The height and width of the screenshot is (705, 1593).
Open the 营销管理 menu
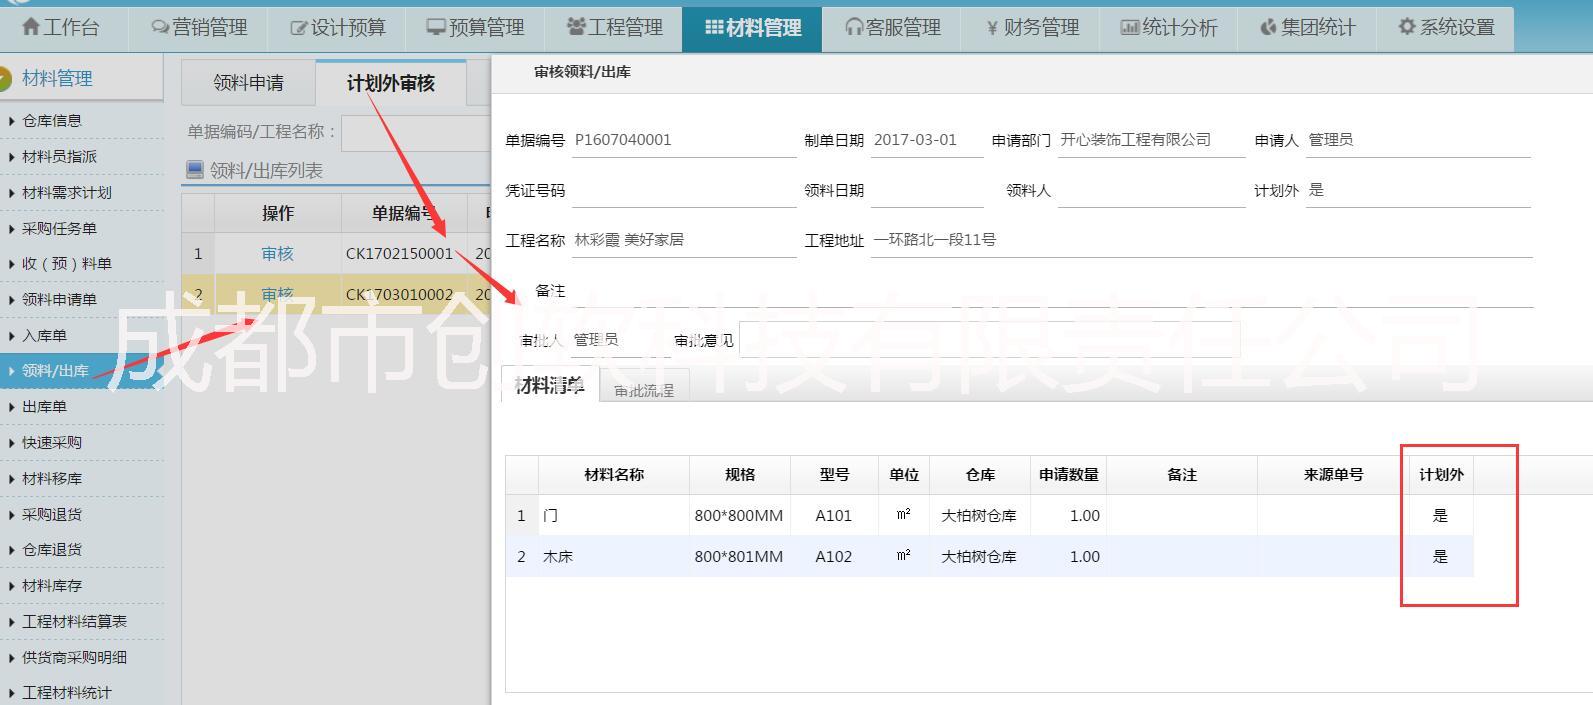point(200,28)
